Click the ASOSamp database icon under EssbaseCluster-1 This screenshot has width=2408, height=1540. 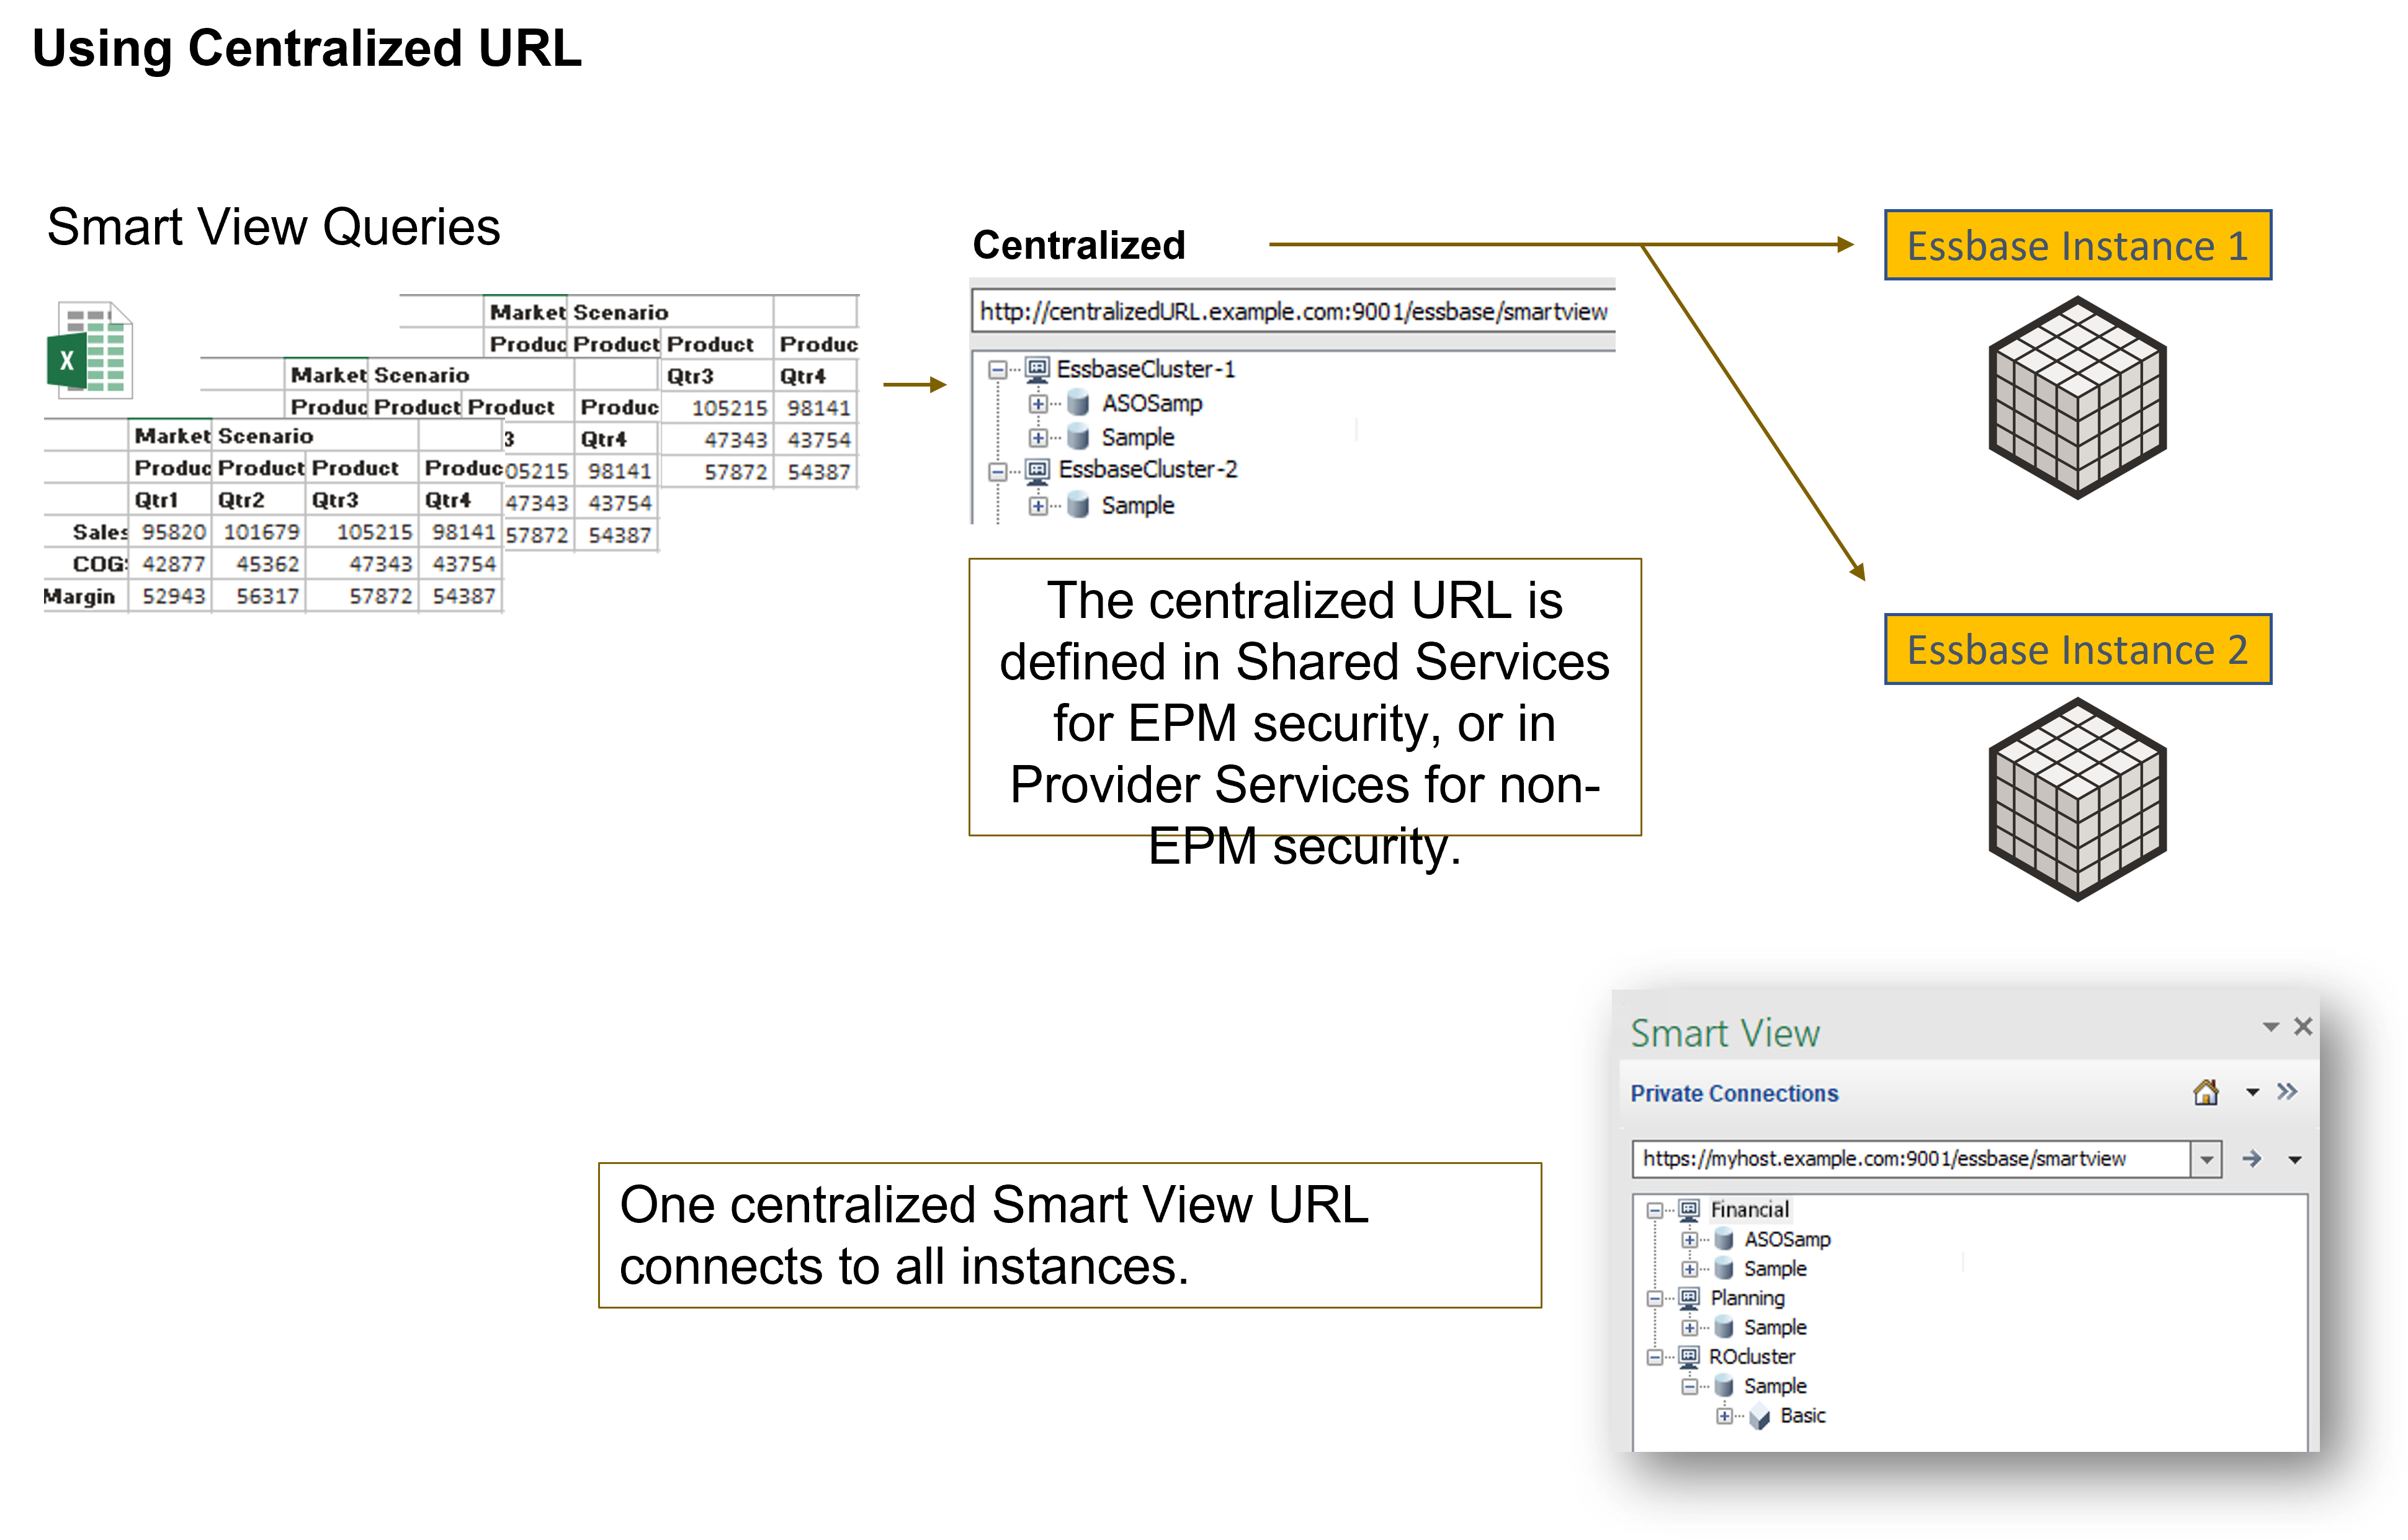click(x=1078, y=404)
